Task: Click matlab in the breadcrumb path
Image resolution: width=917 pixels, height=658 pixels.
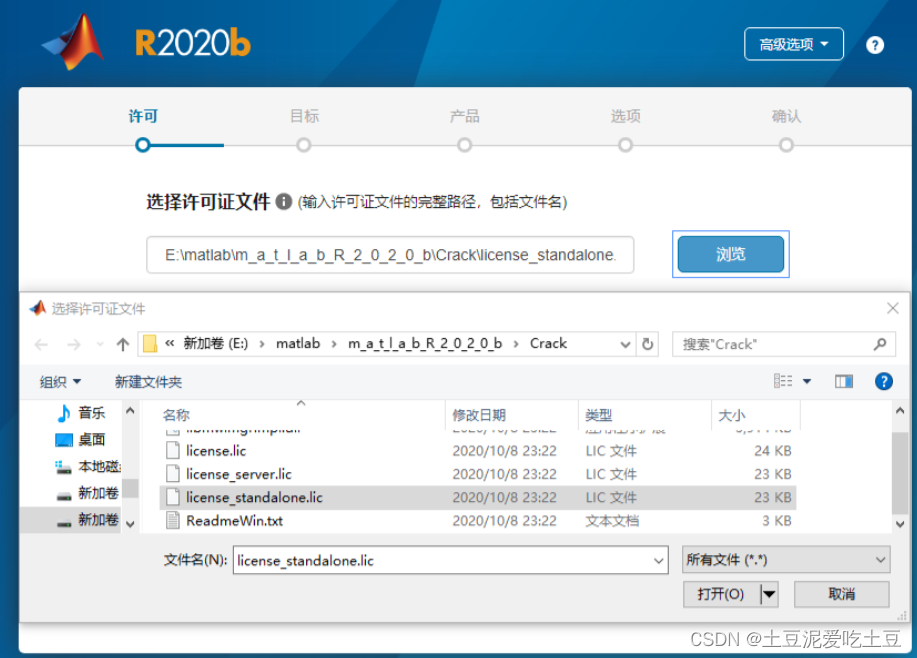Action: pos(298,343)
